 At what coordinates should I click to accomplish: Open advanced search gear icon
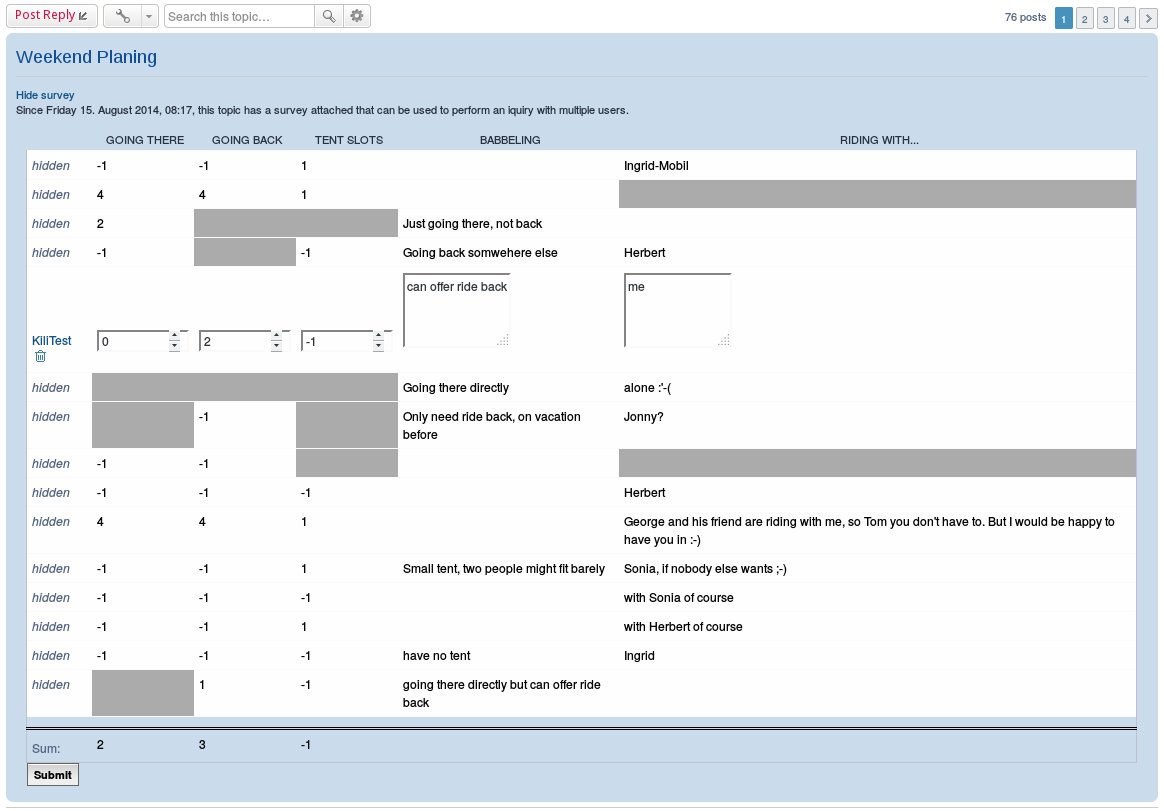coord(357,16)
